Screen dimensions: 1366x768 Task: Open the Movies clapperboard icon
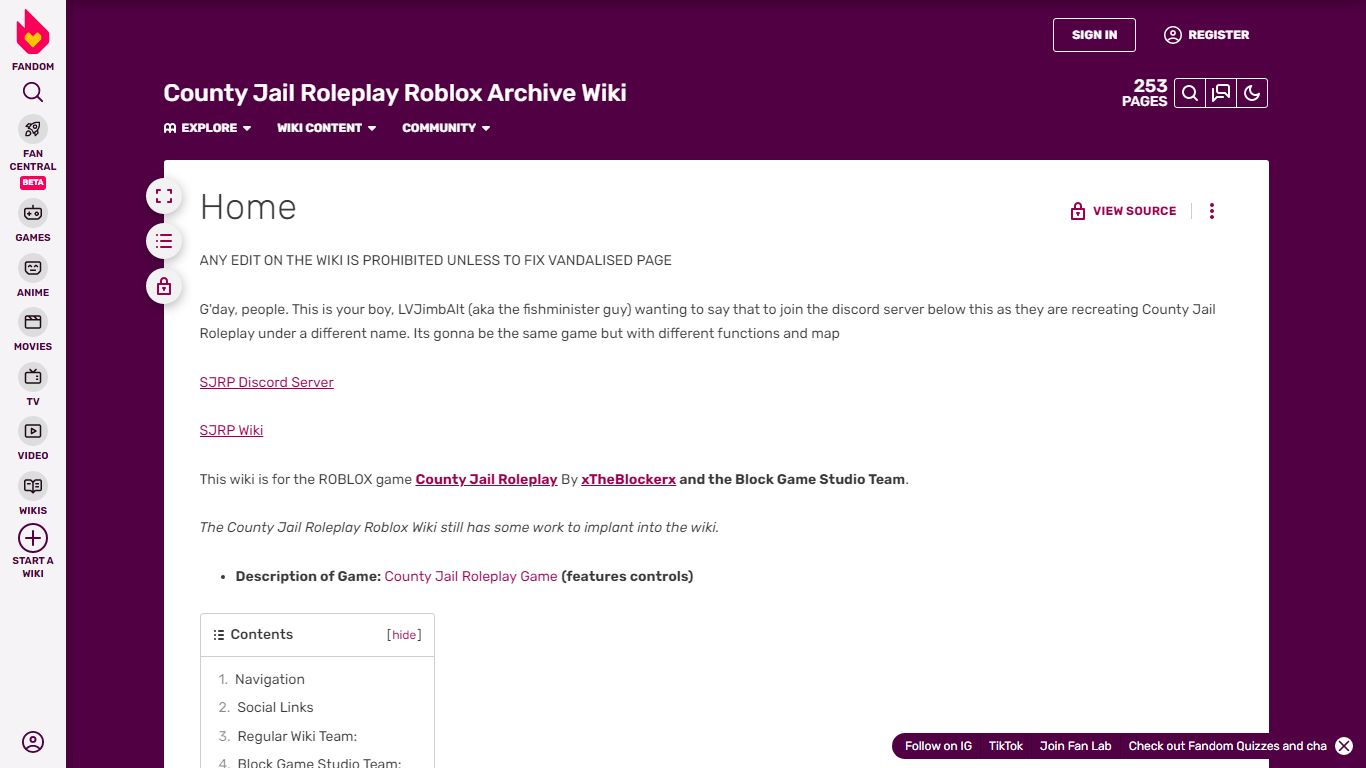click(x=33, y=322)
